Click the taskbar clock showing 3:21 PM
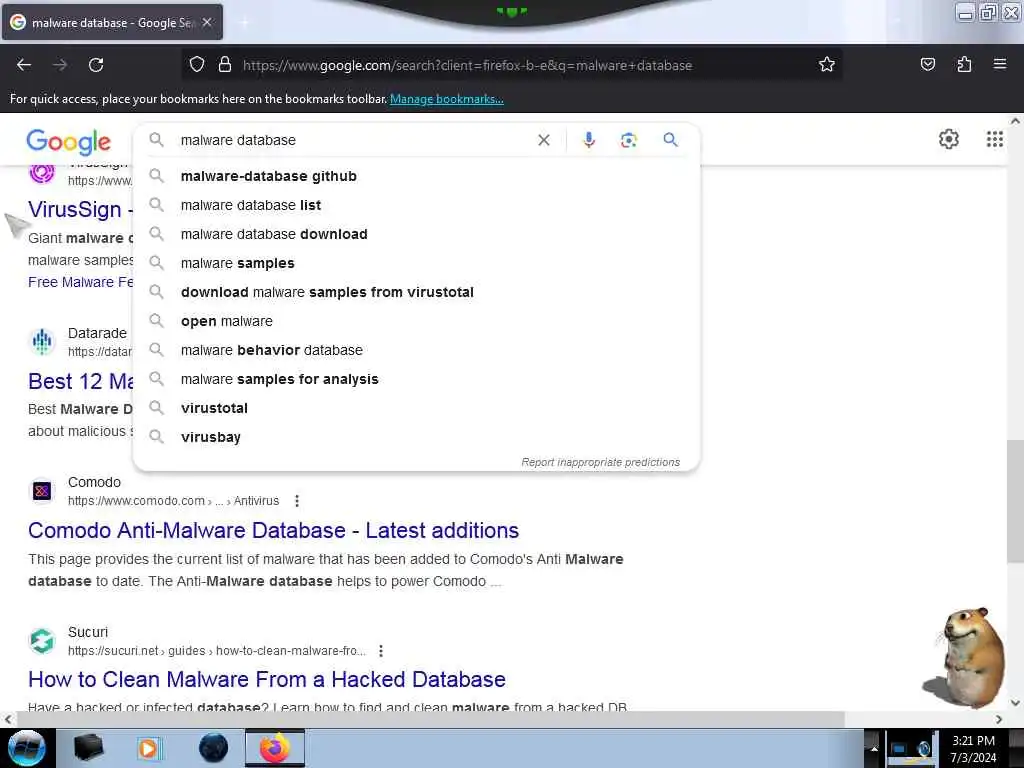Screen dimensions: 1024x768 coord(973,748)
